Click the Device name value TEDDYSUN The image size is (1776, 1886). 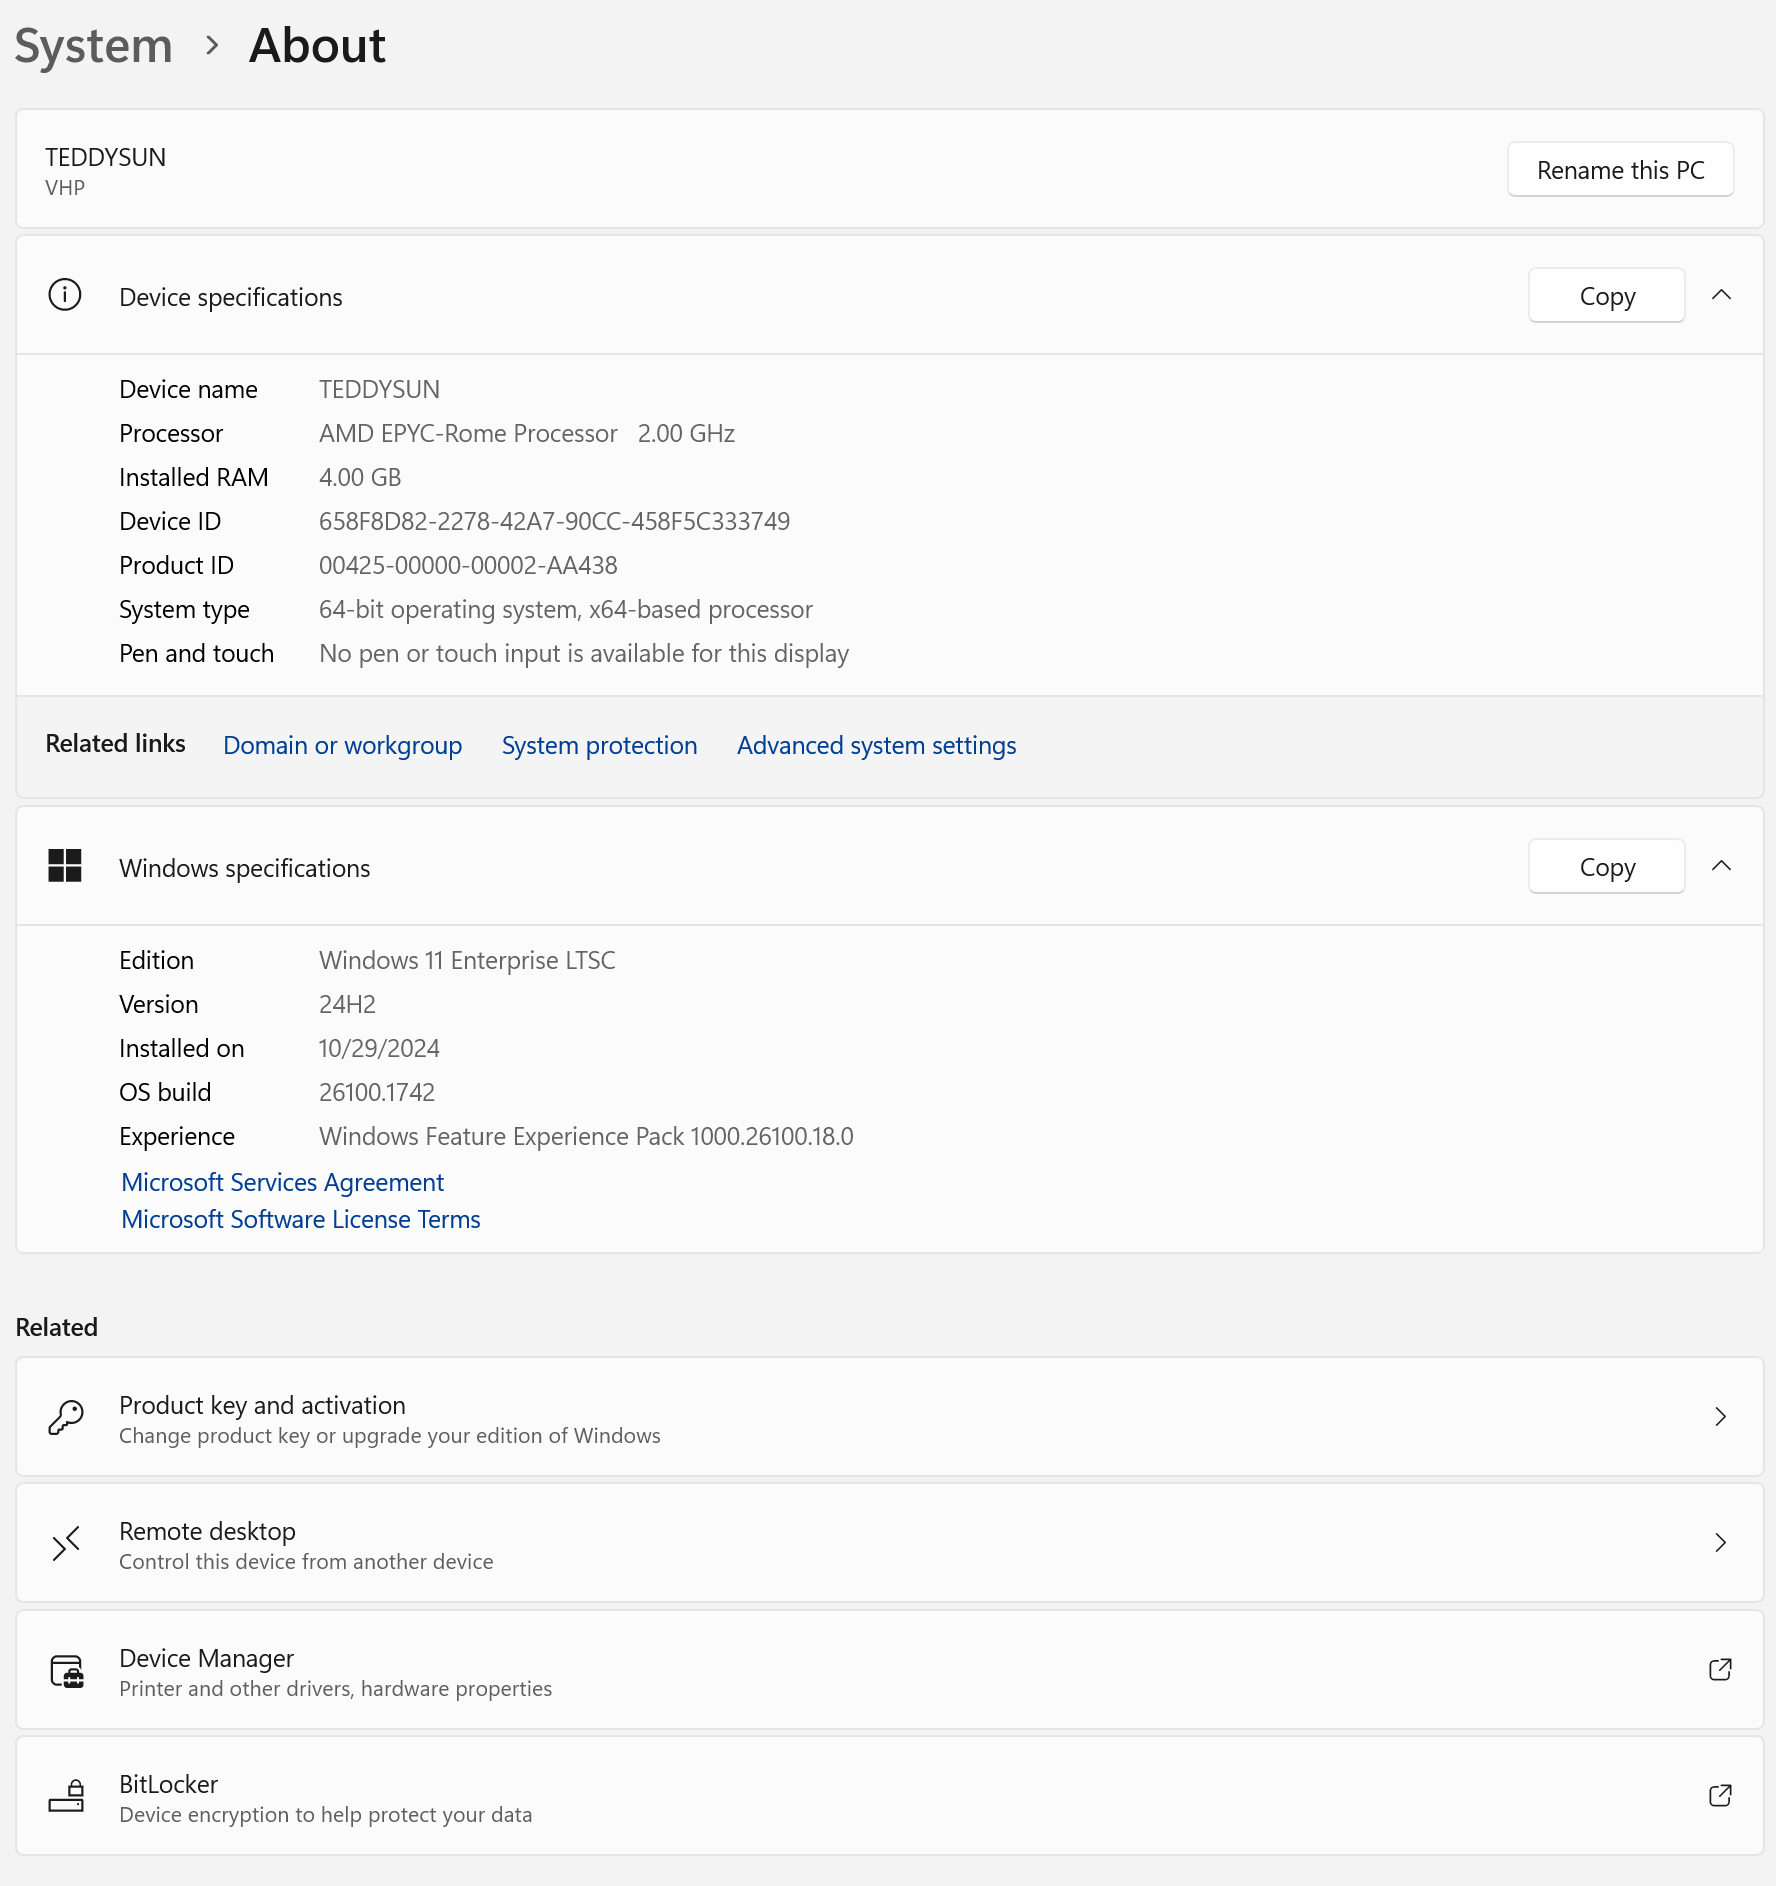[x=379, y=390]
